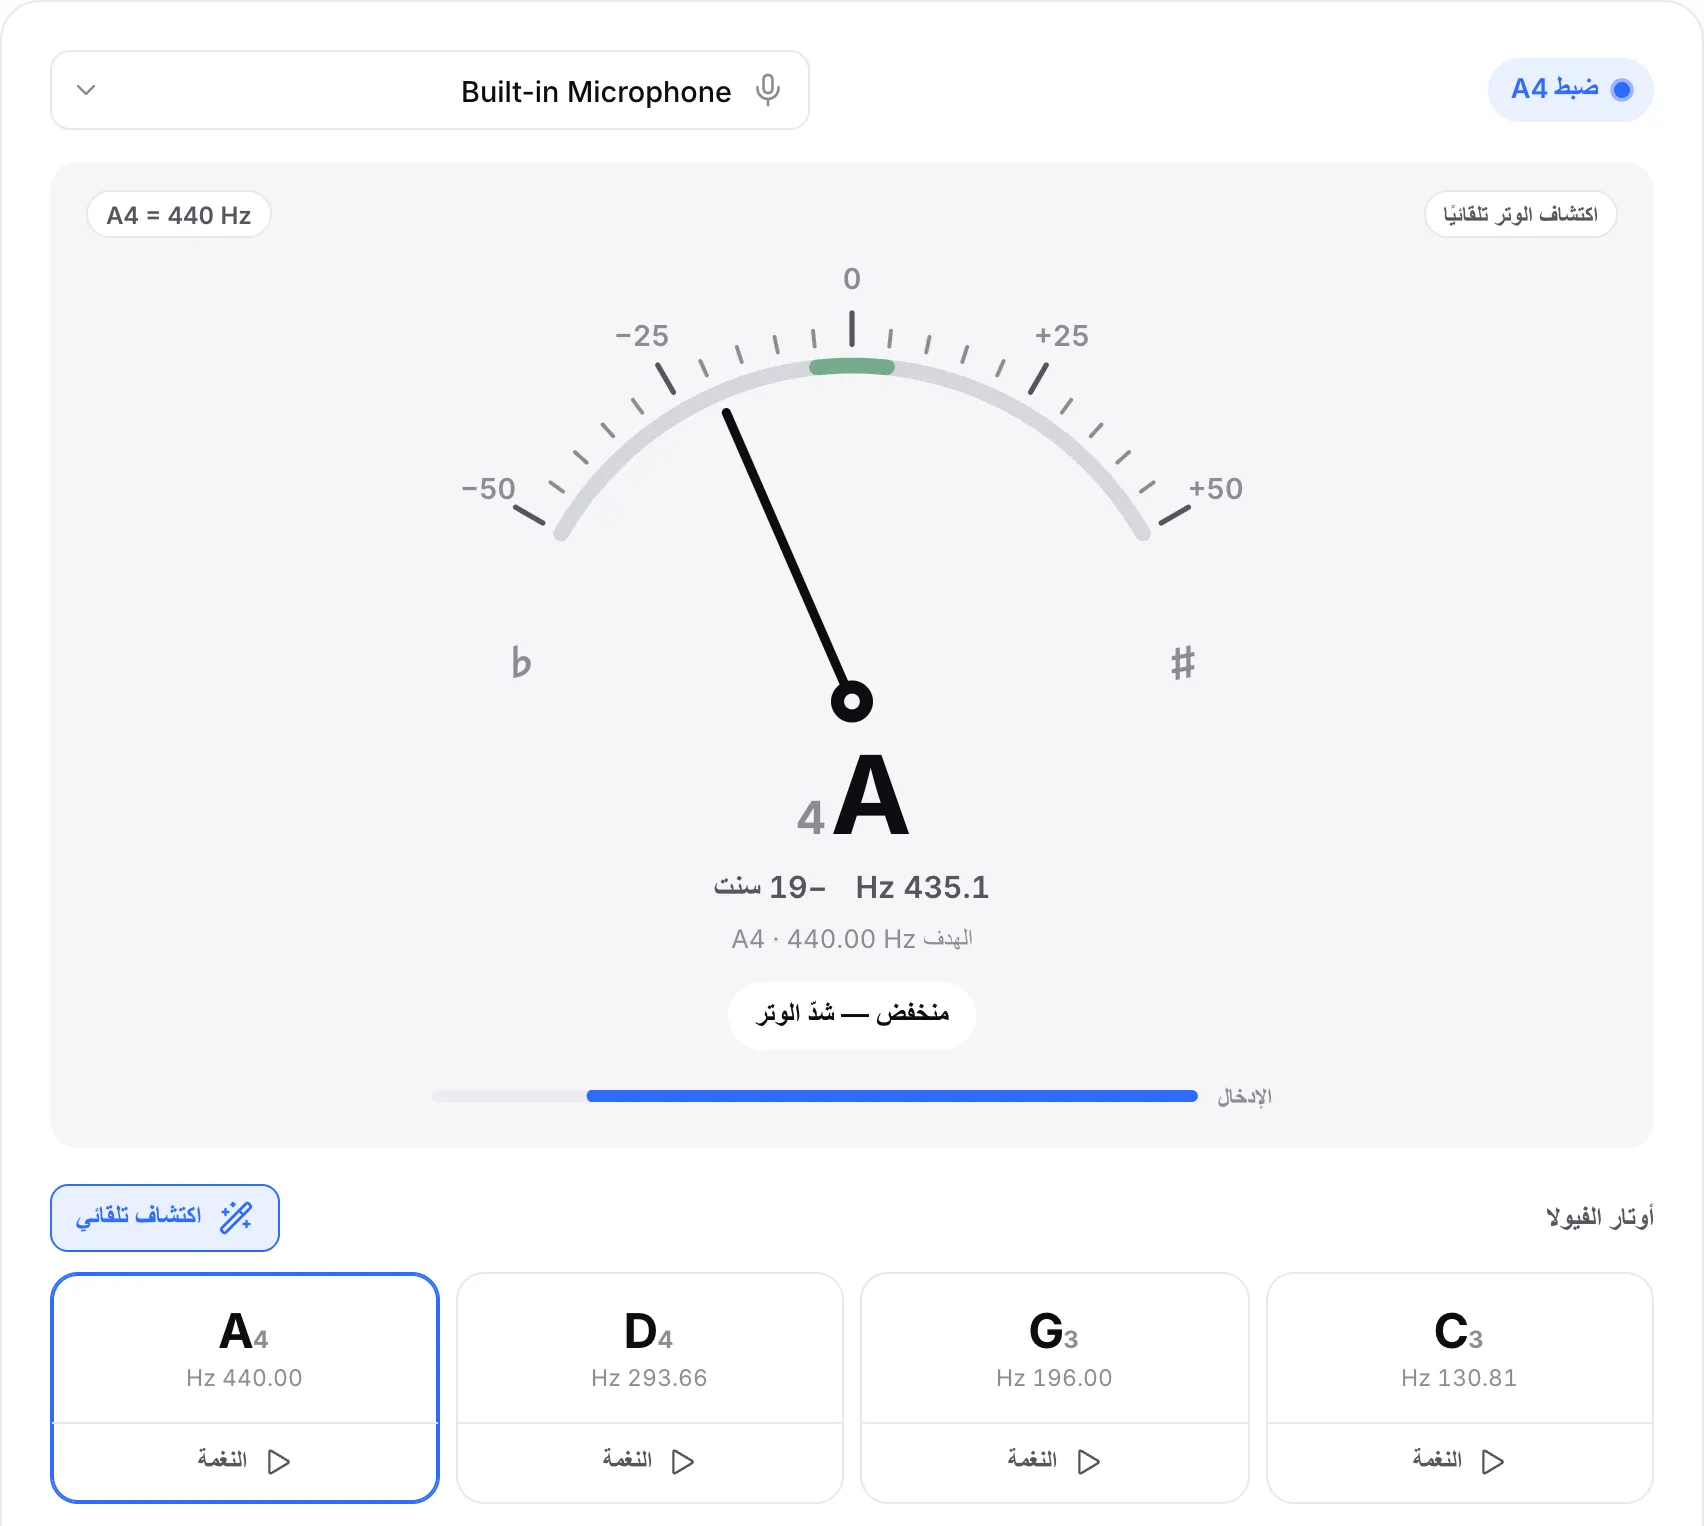Toggle the A4 tuning radio indicator
Viewport: 1704px width, 1526px height.
point(1622,90)
